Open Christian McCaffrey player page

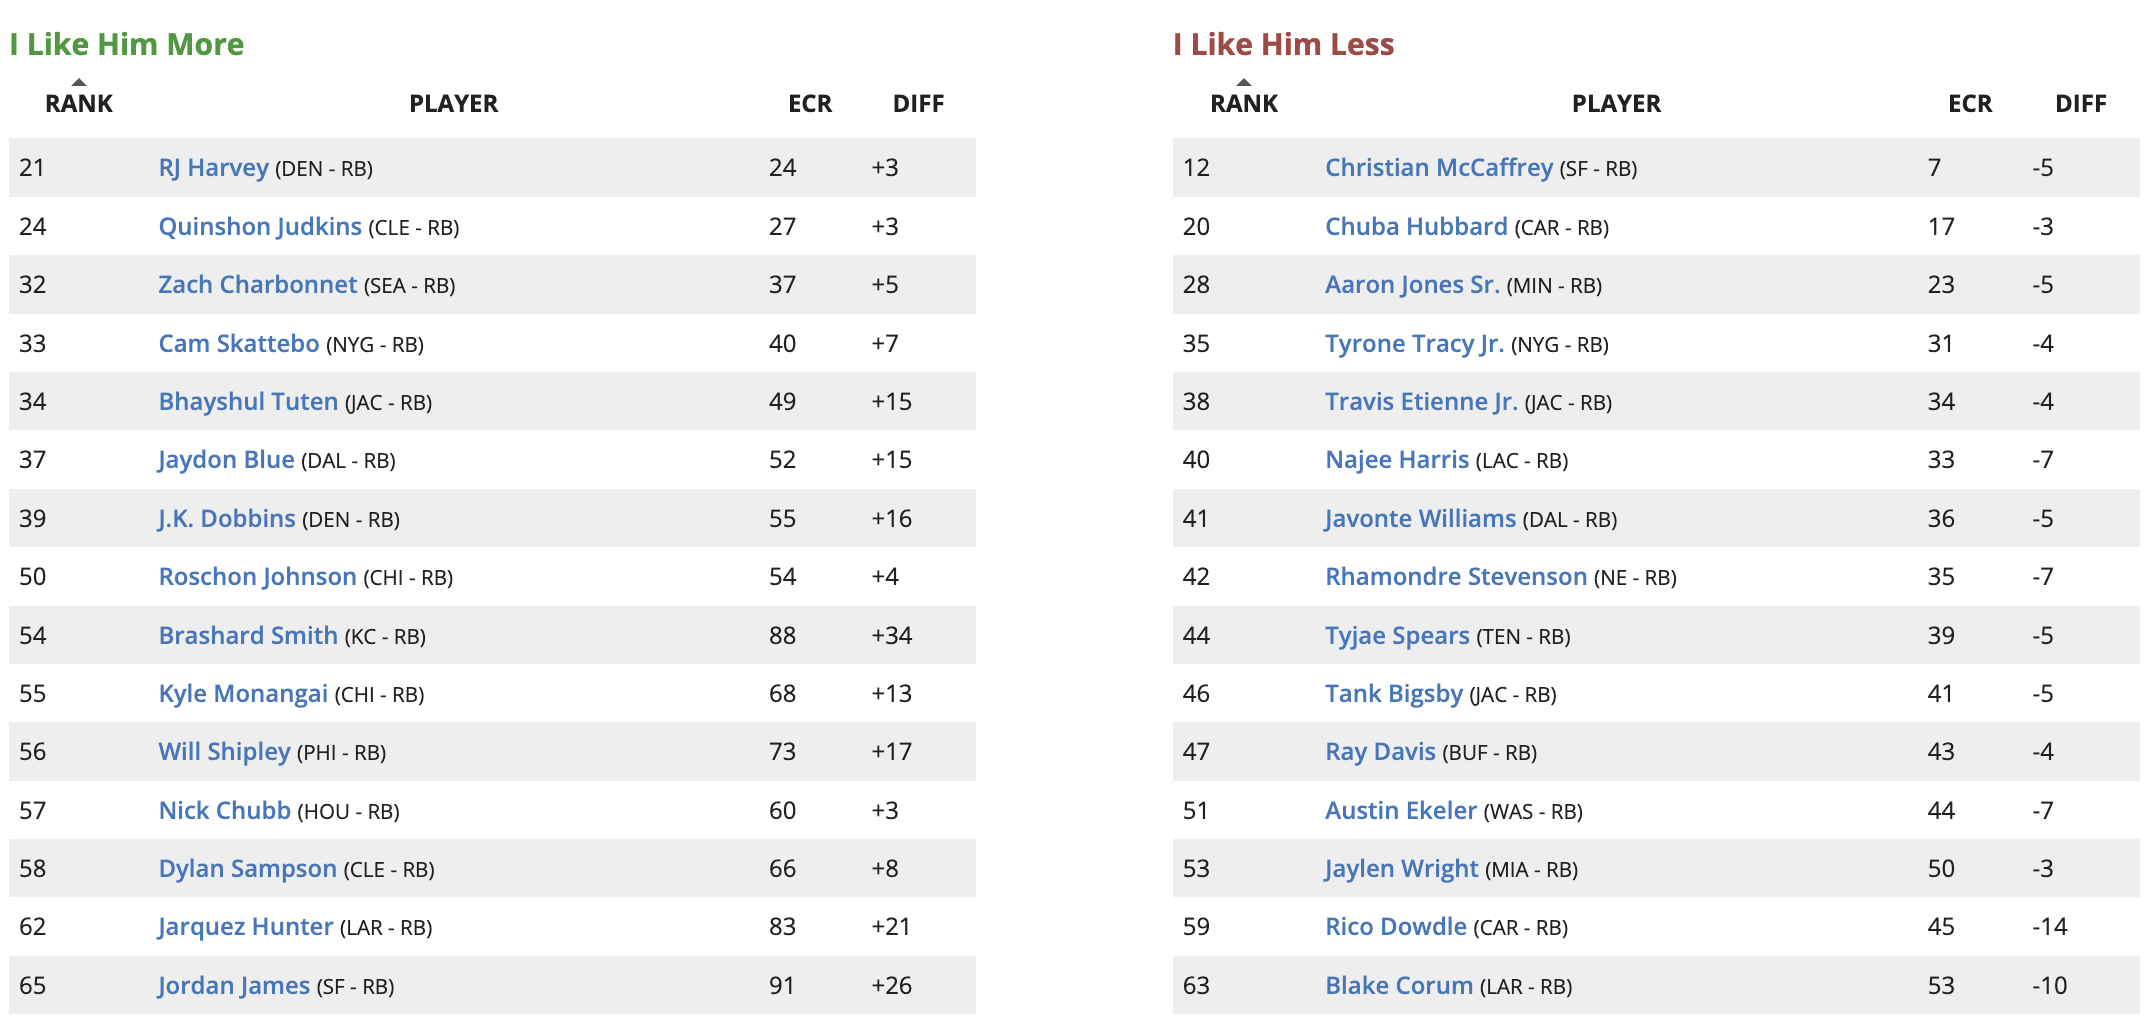[x=1439, y=167]
